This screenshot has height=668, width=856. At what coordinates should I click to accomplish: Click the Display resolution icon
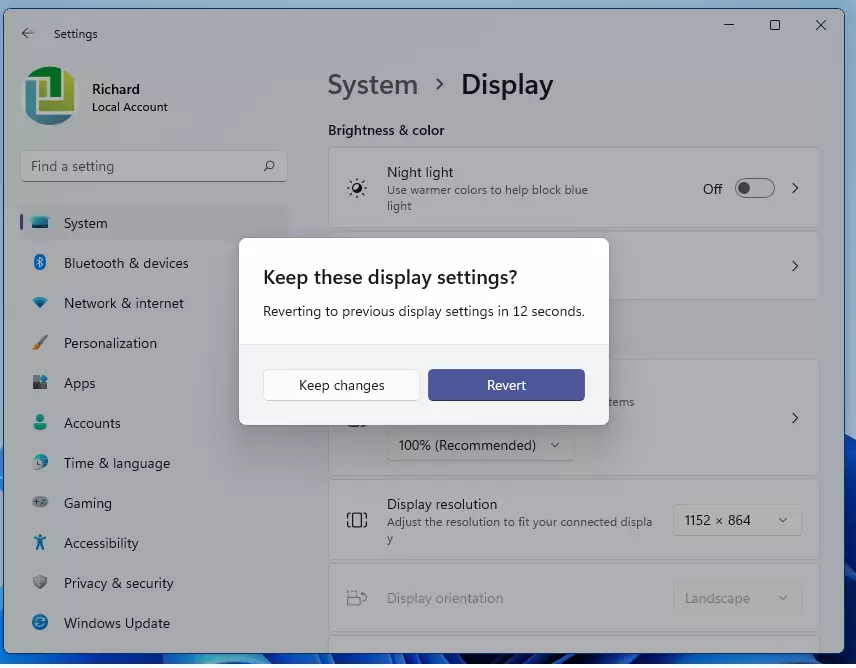[357, 520]
